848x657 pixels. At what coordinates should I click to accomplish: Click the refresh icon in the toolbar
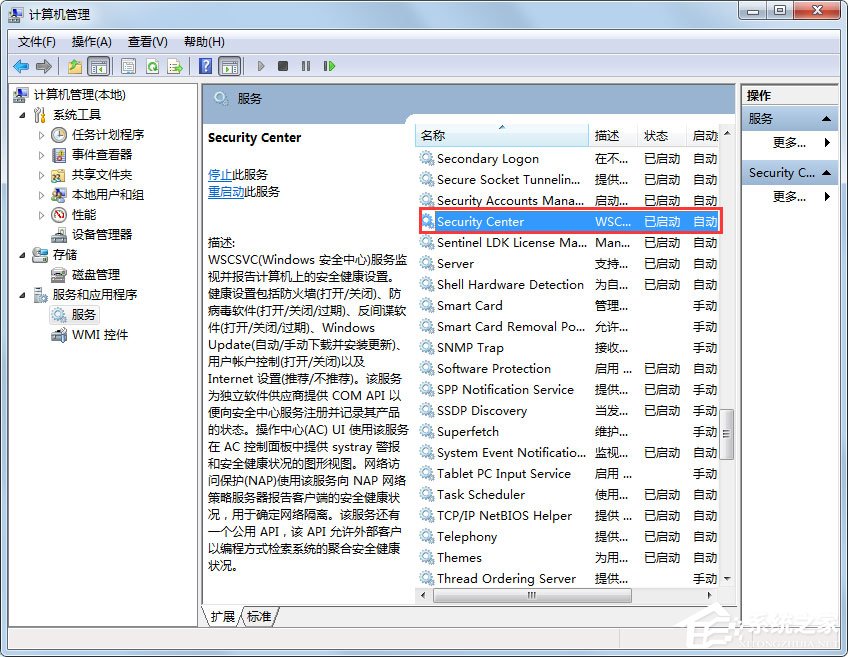point(151,66)
